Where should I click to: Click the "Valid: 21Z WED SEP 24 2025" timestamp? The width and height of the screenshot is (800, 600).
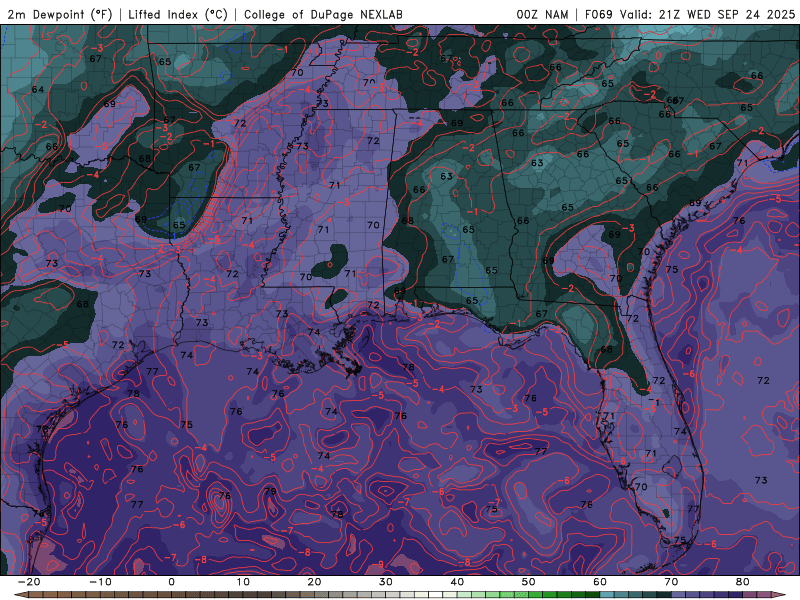pos(707,14)
